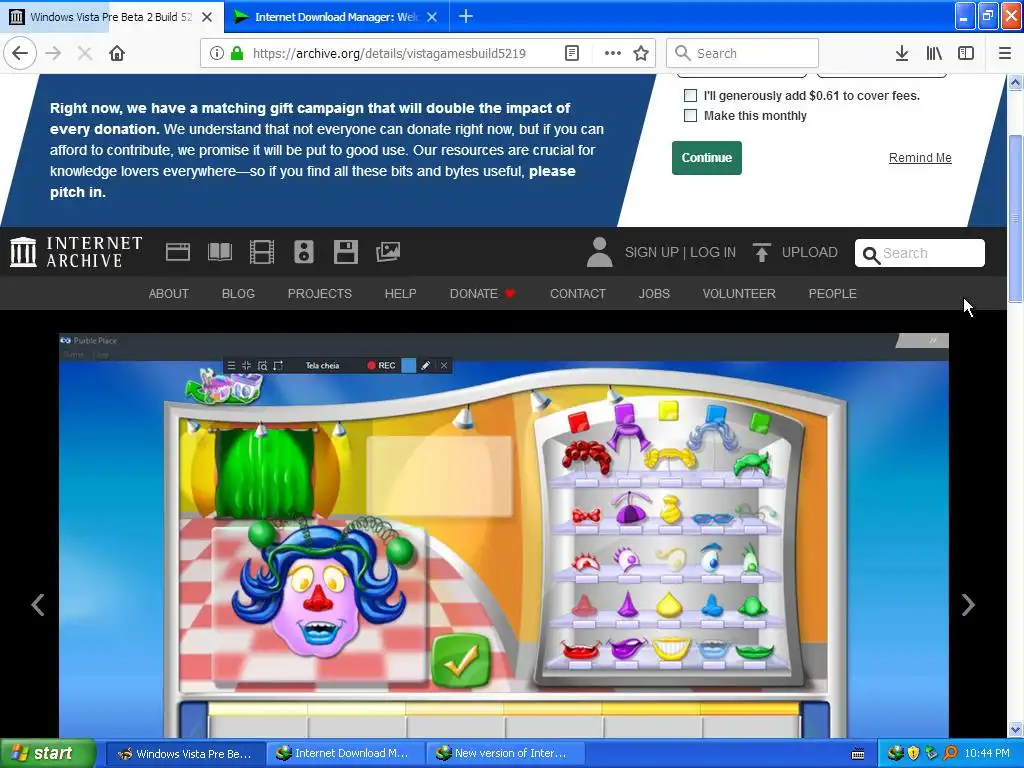Click the scrollbar up arrow
1024x768 pixels.
(x=1016, y=82)
